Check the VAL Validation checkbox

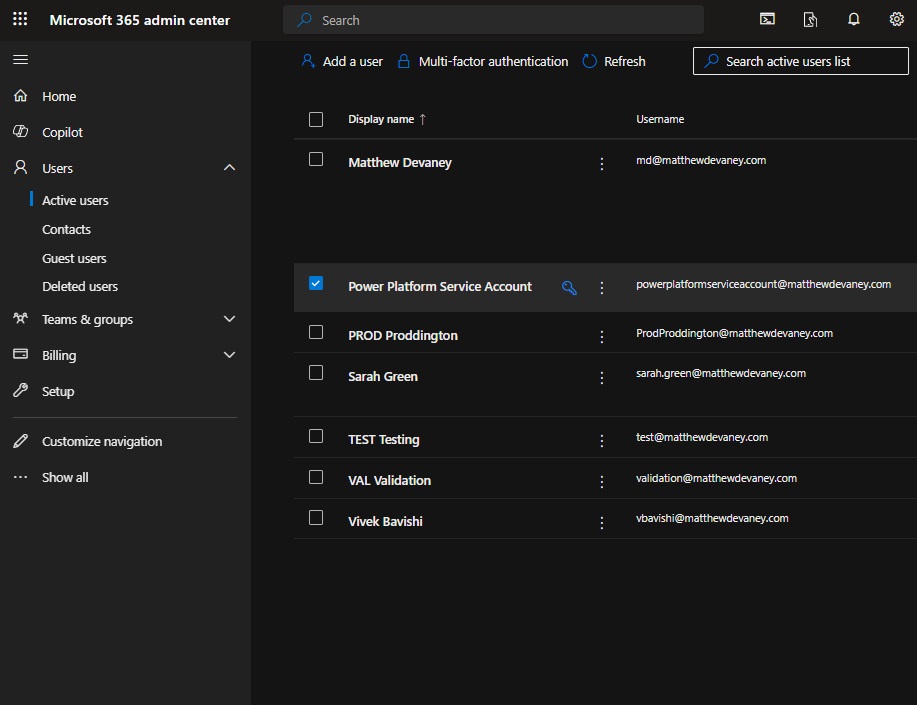pyautogui.click(x=316, y=477)
